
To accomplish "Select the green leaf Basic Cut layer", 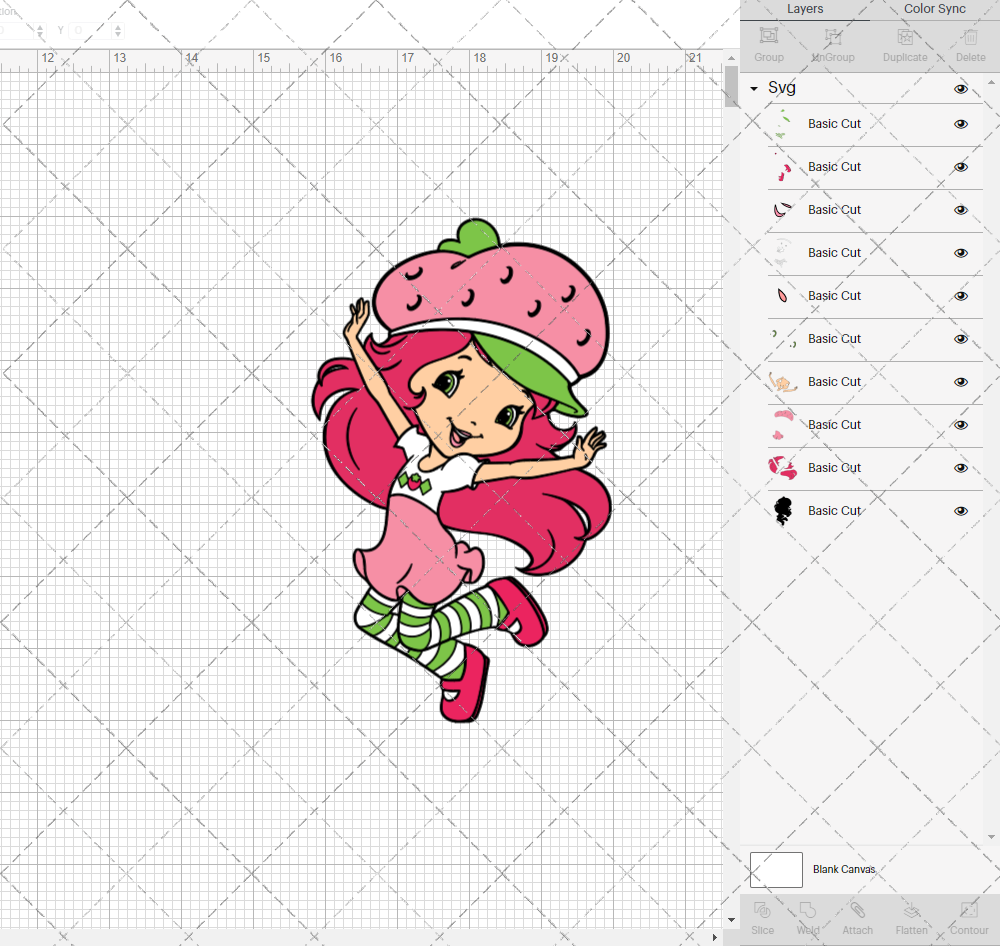I will point(835,123).
